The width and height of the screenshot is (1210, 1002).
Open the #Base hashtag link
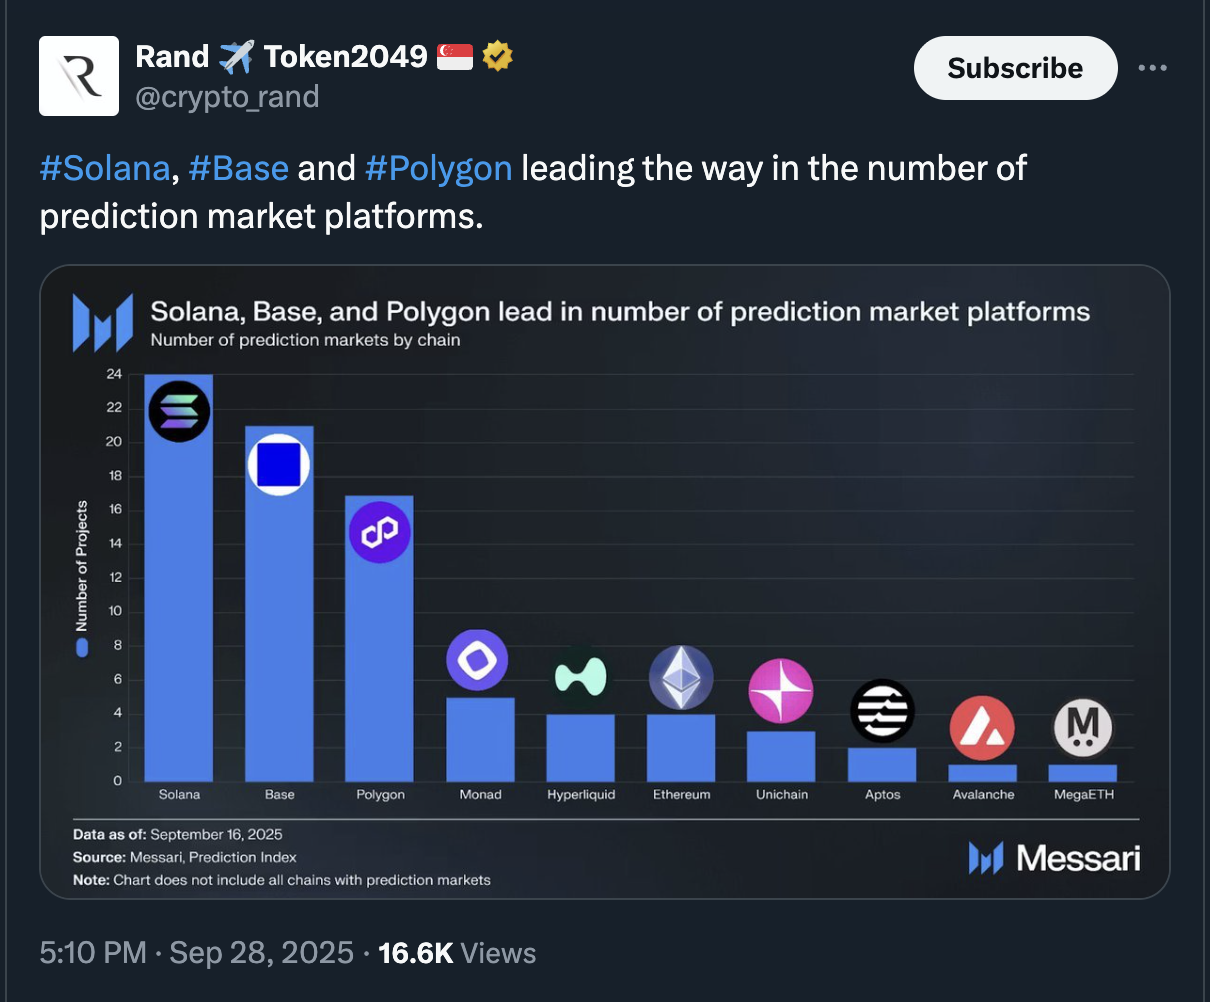[x=238, y=168]
